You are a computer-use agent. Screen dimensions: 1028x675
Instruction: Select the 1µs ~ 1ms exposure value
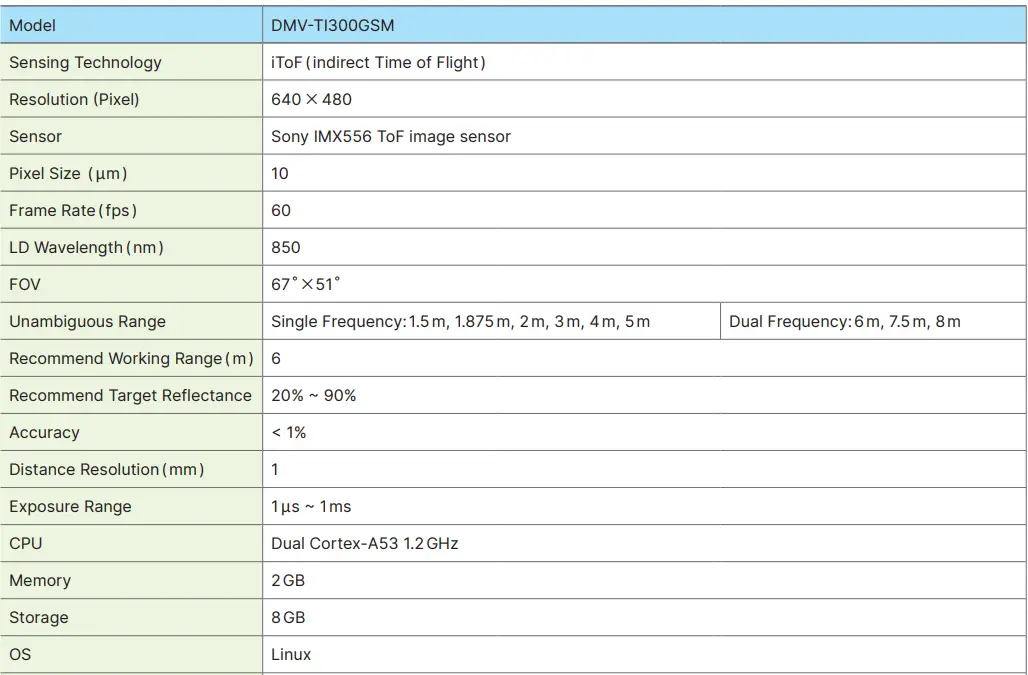point(311,506)
